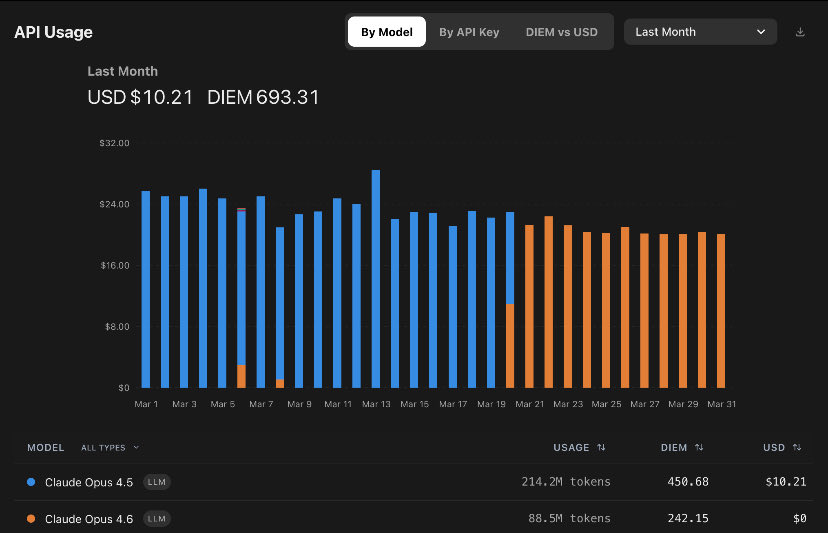Open the Last Month period dropdown
Image resolution: width=828 pixels, height=533 pixels.
[700, 32]
